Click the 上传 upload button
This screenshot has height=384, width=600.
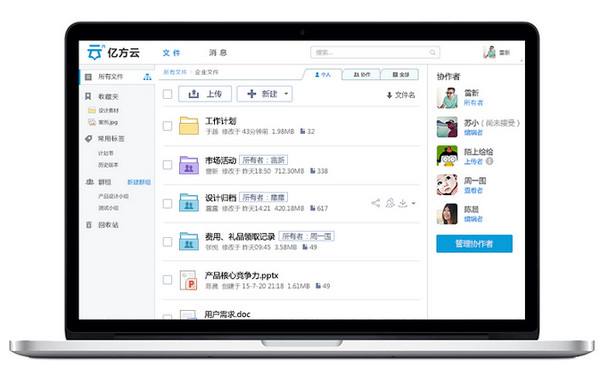click(205, 94)
